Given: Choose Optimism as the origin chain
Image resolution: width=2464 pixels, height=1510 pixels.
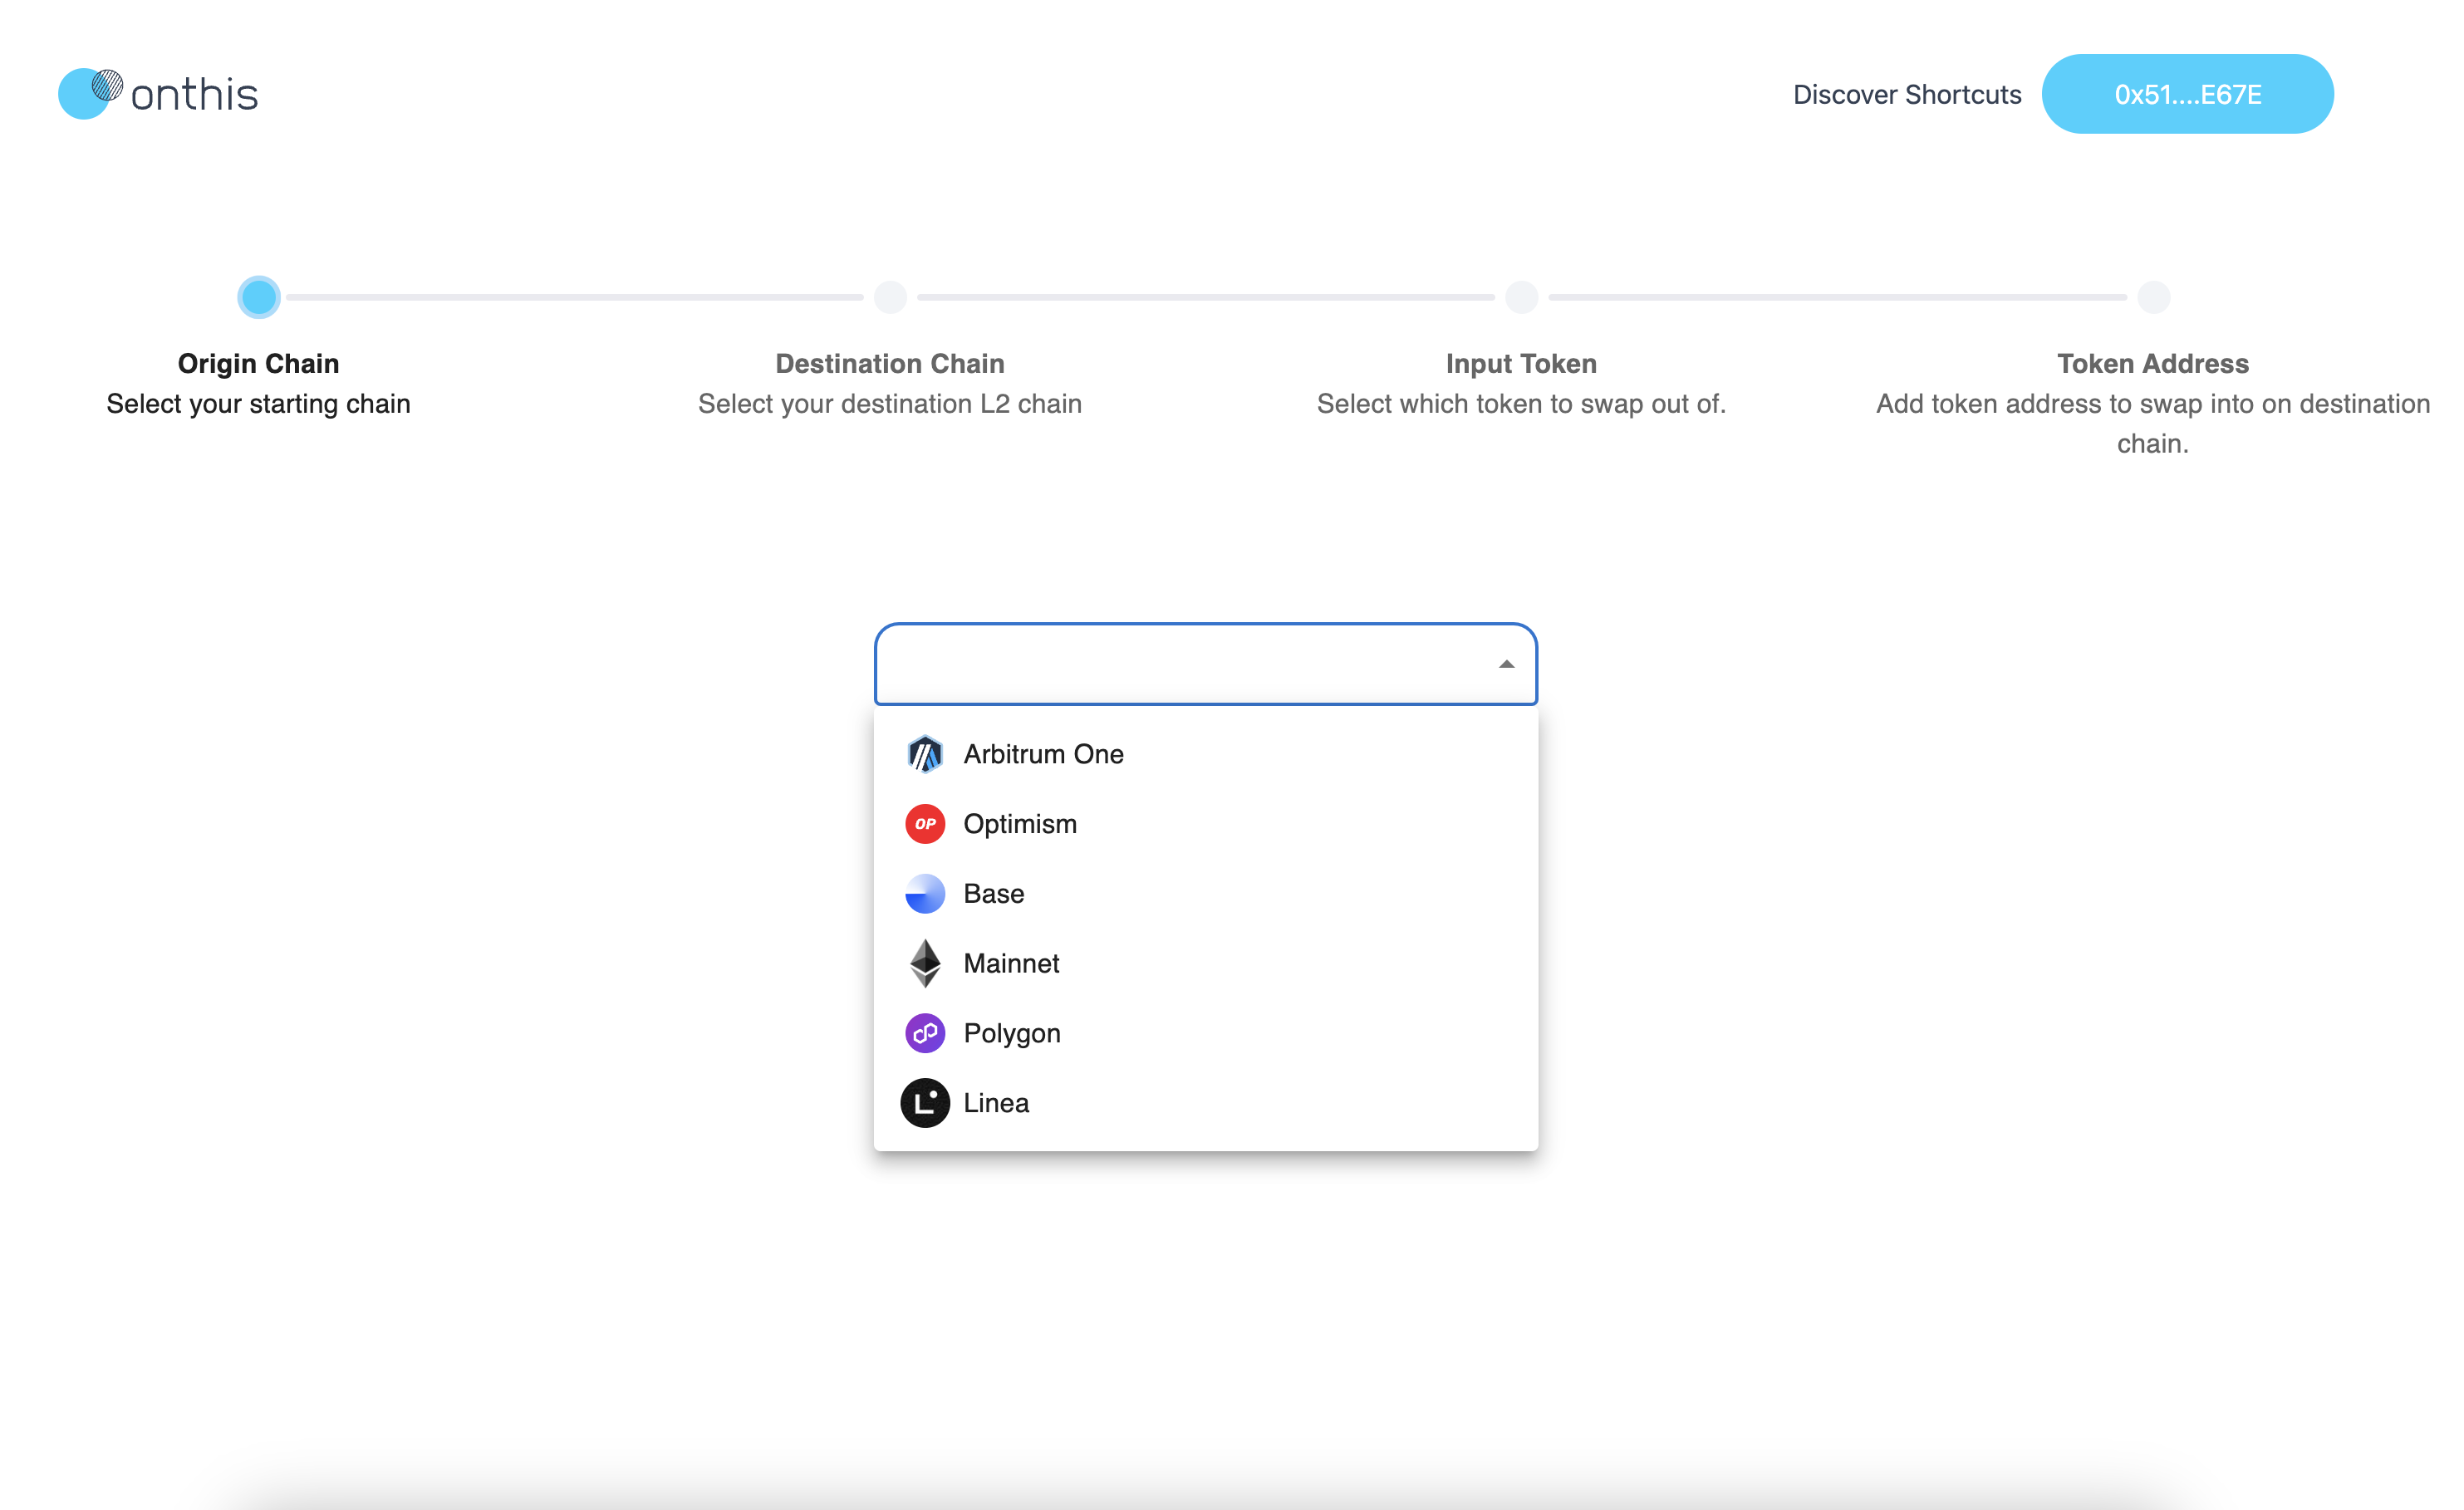Looking at the screenshot, I should pos(1020,824).
